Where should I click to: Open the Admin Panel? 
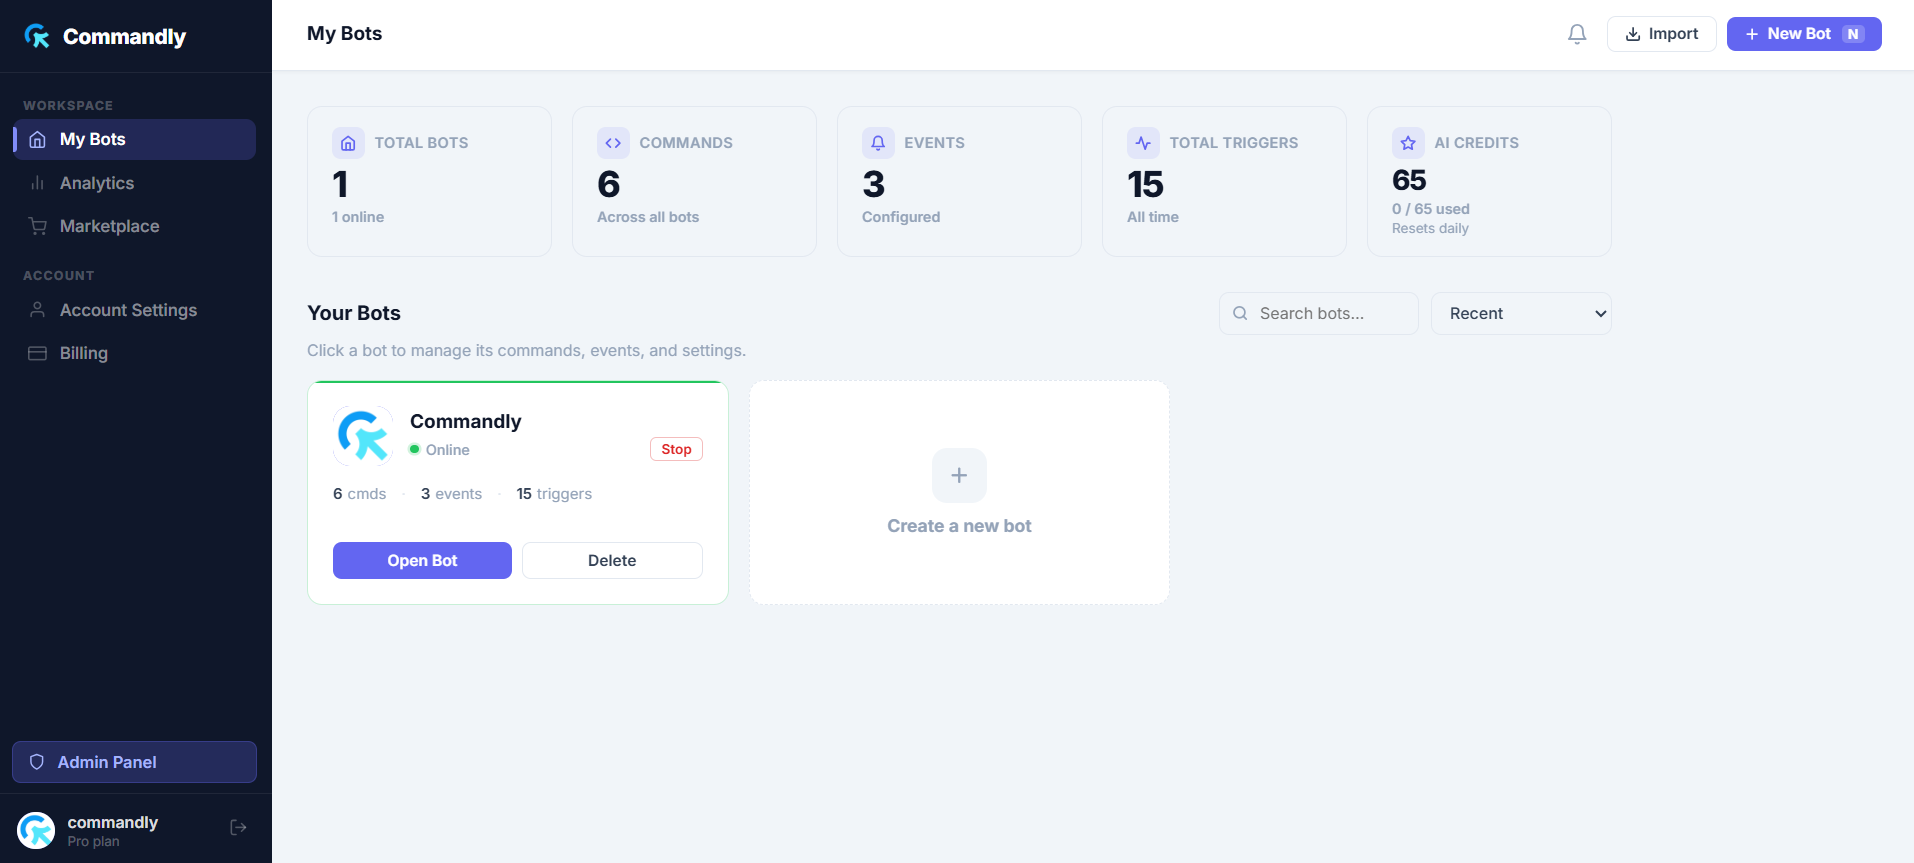[134, 762]
